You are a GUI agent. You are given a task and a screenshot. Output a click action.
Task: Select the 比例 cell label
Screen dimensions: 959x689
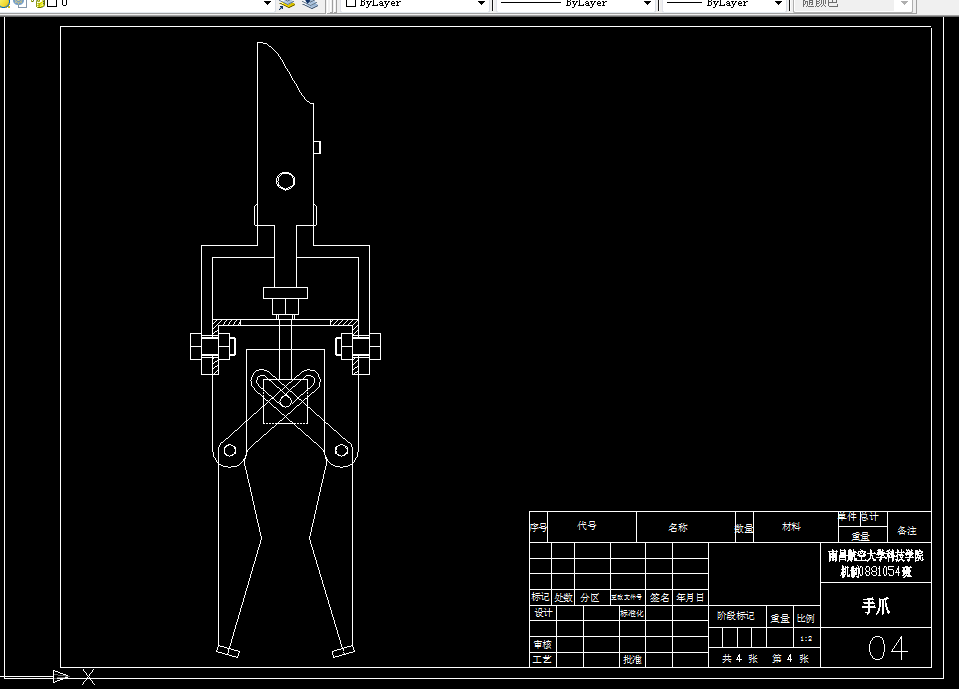coord(805,618)
